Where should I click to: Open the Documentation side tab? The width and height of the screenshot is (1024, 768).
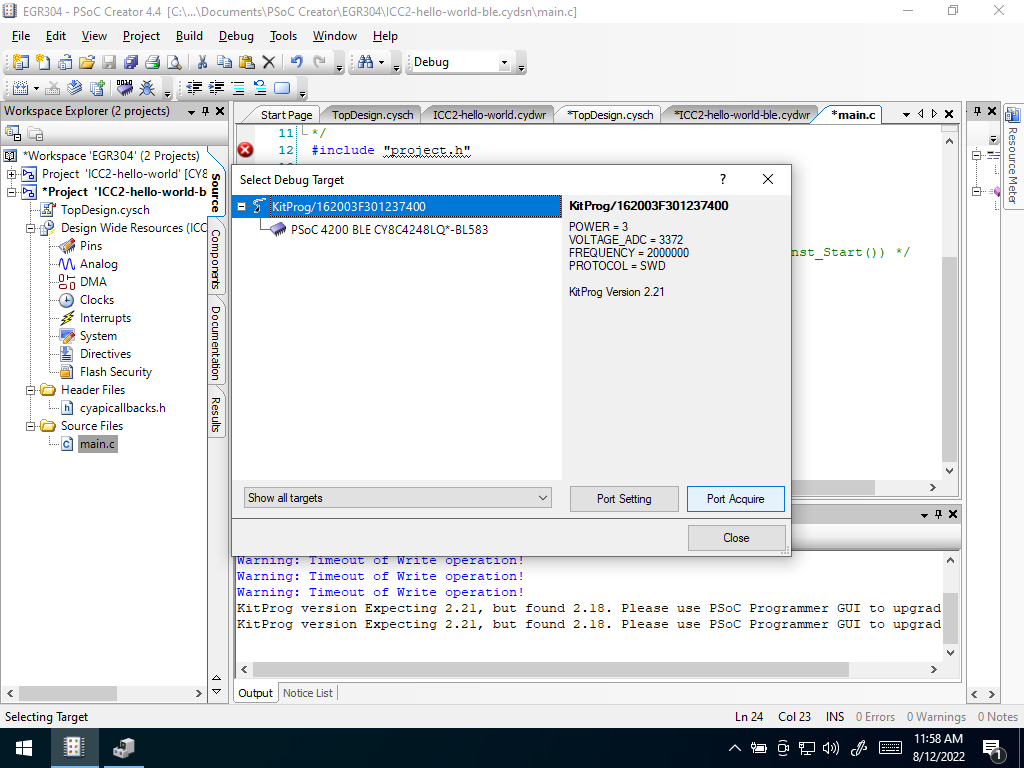click(x=216, y=343)
